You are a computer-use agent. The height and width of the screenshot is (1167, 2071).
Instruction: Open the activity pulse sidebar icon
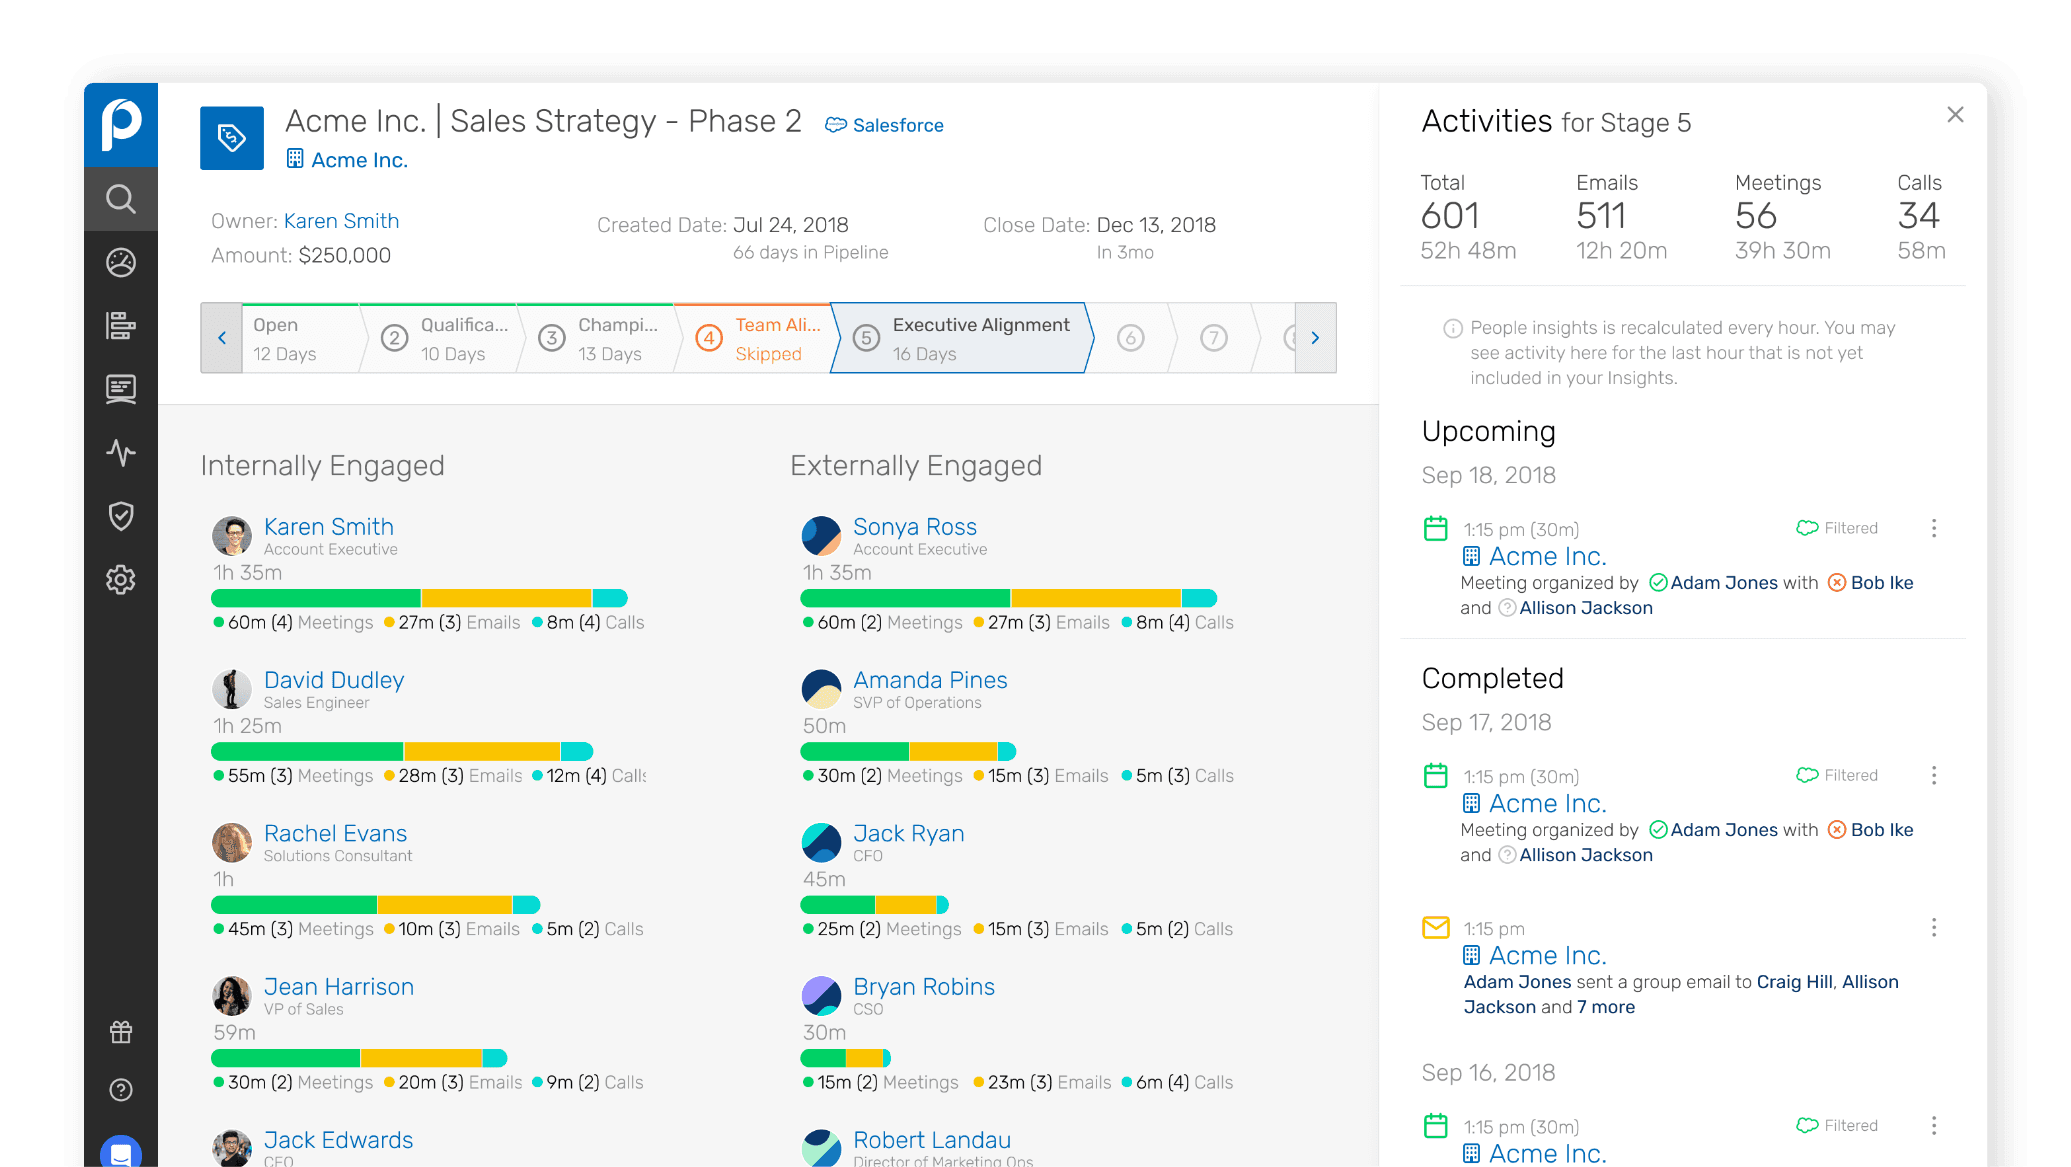pos(121,453)
